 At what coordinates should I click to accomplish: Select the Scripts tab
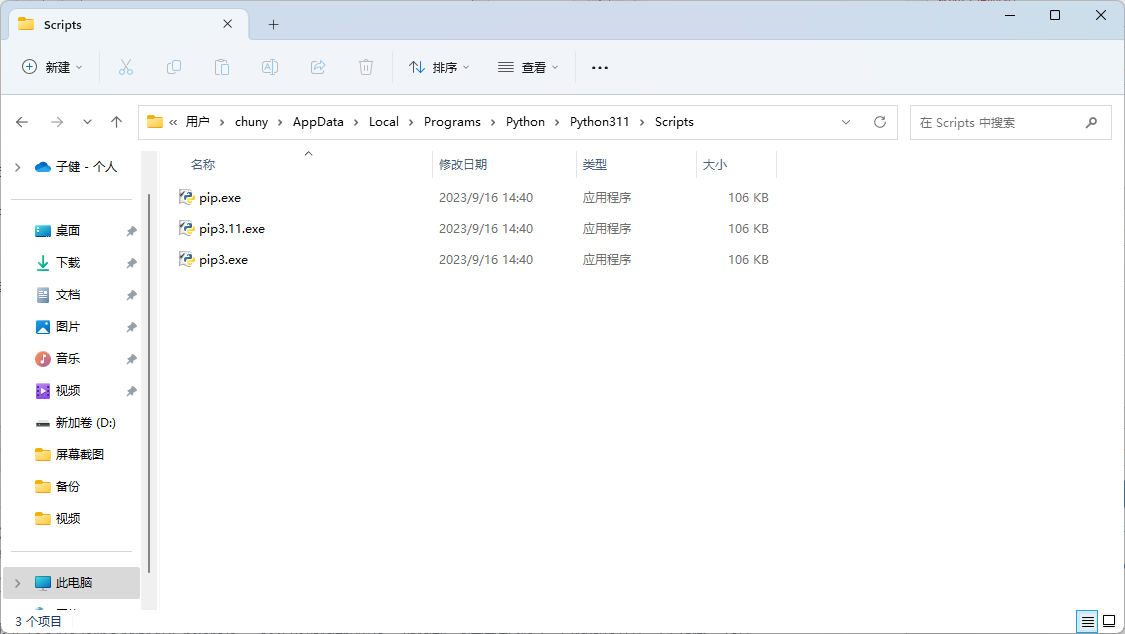129,24
